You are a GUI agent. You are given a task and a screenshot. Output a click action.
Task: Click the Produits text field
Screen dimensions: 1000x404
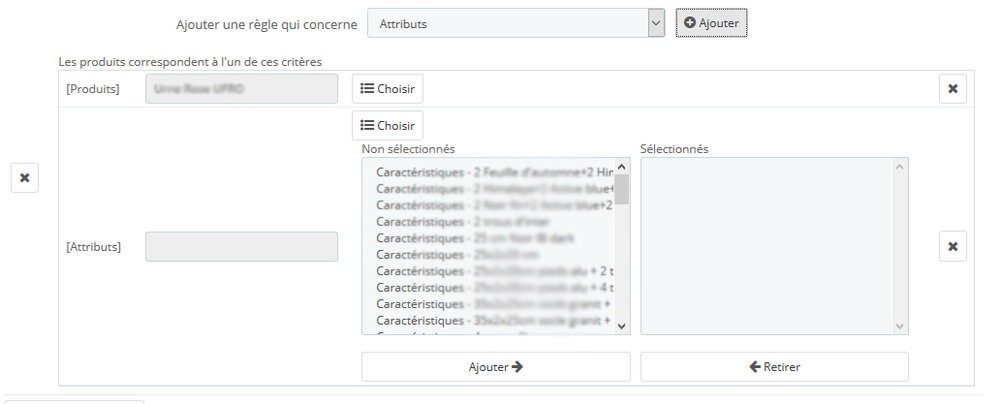(241, 89)
